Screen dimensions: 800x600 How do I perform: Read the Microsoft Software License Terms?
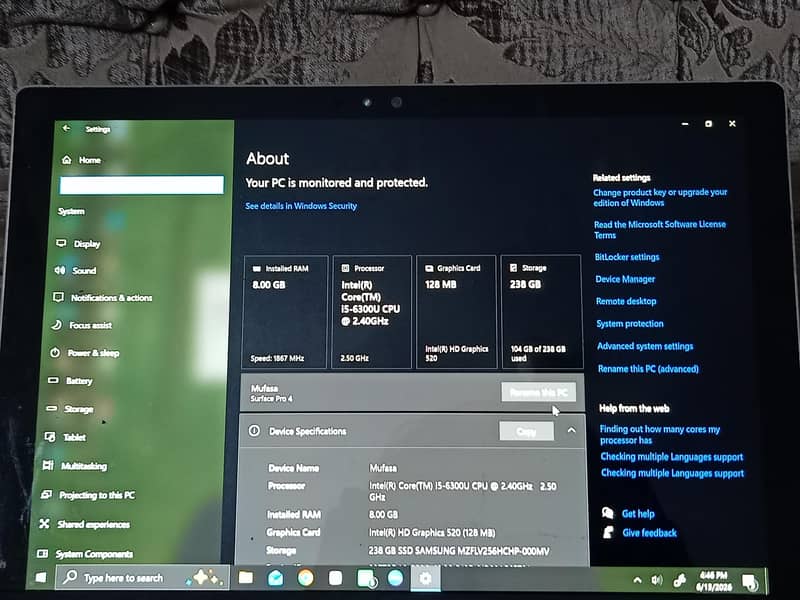[660, 230]
